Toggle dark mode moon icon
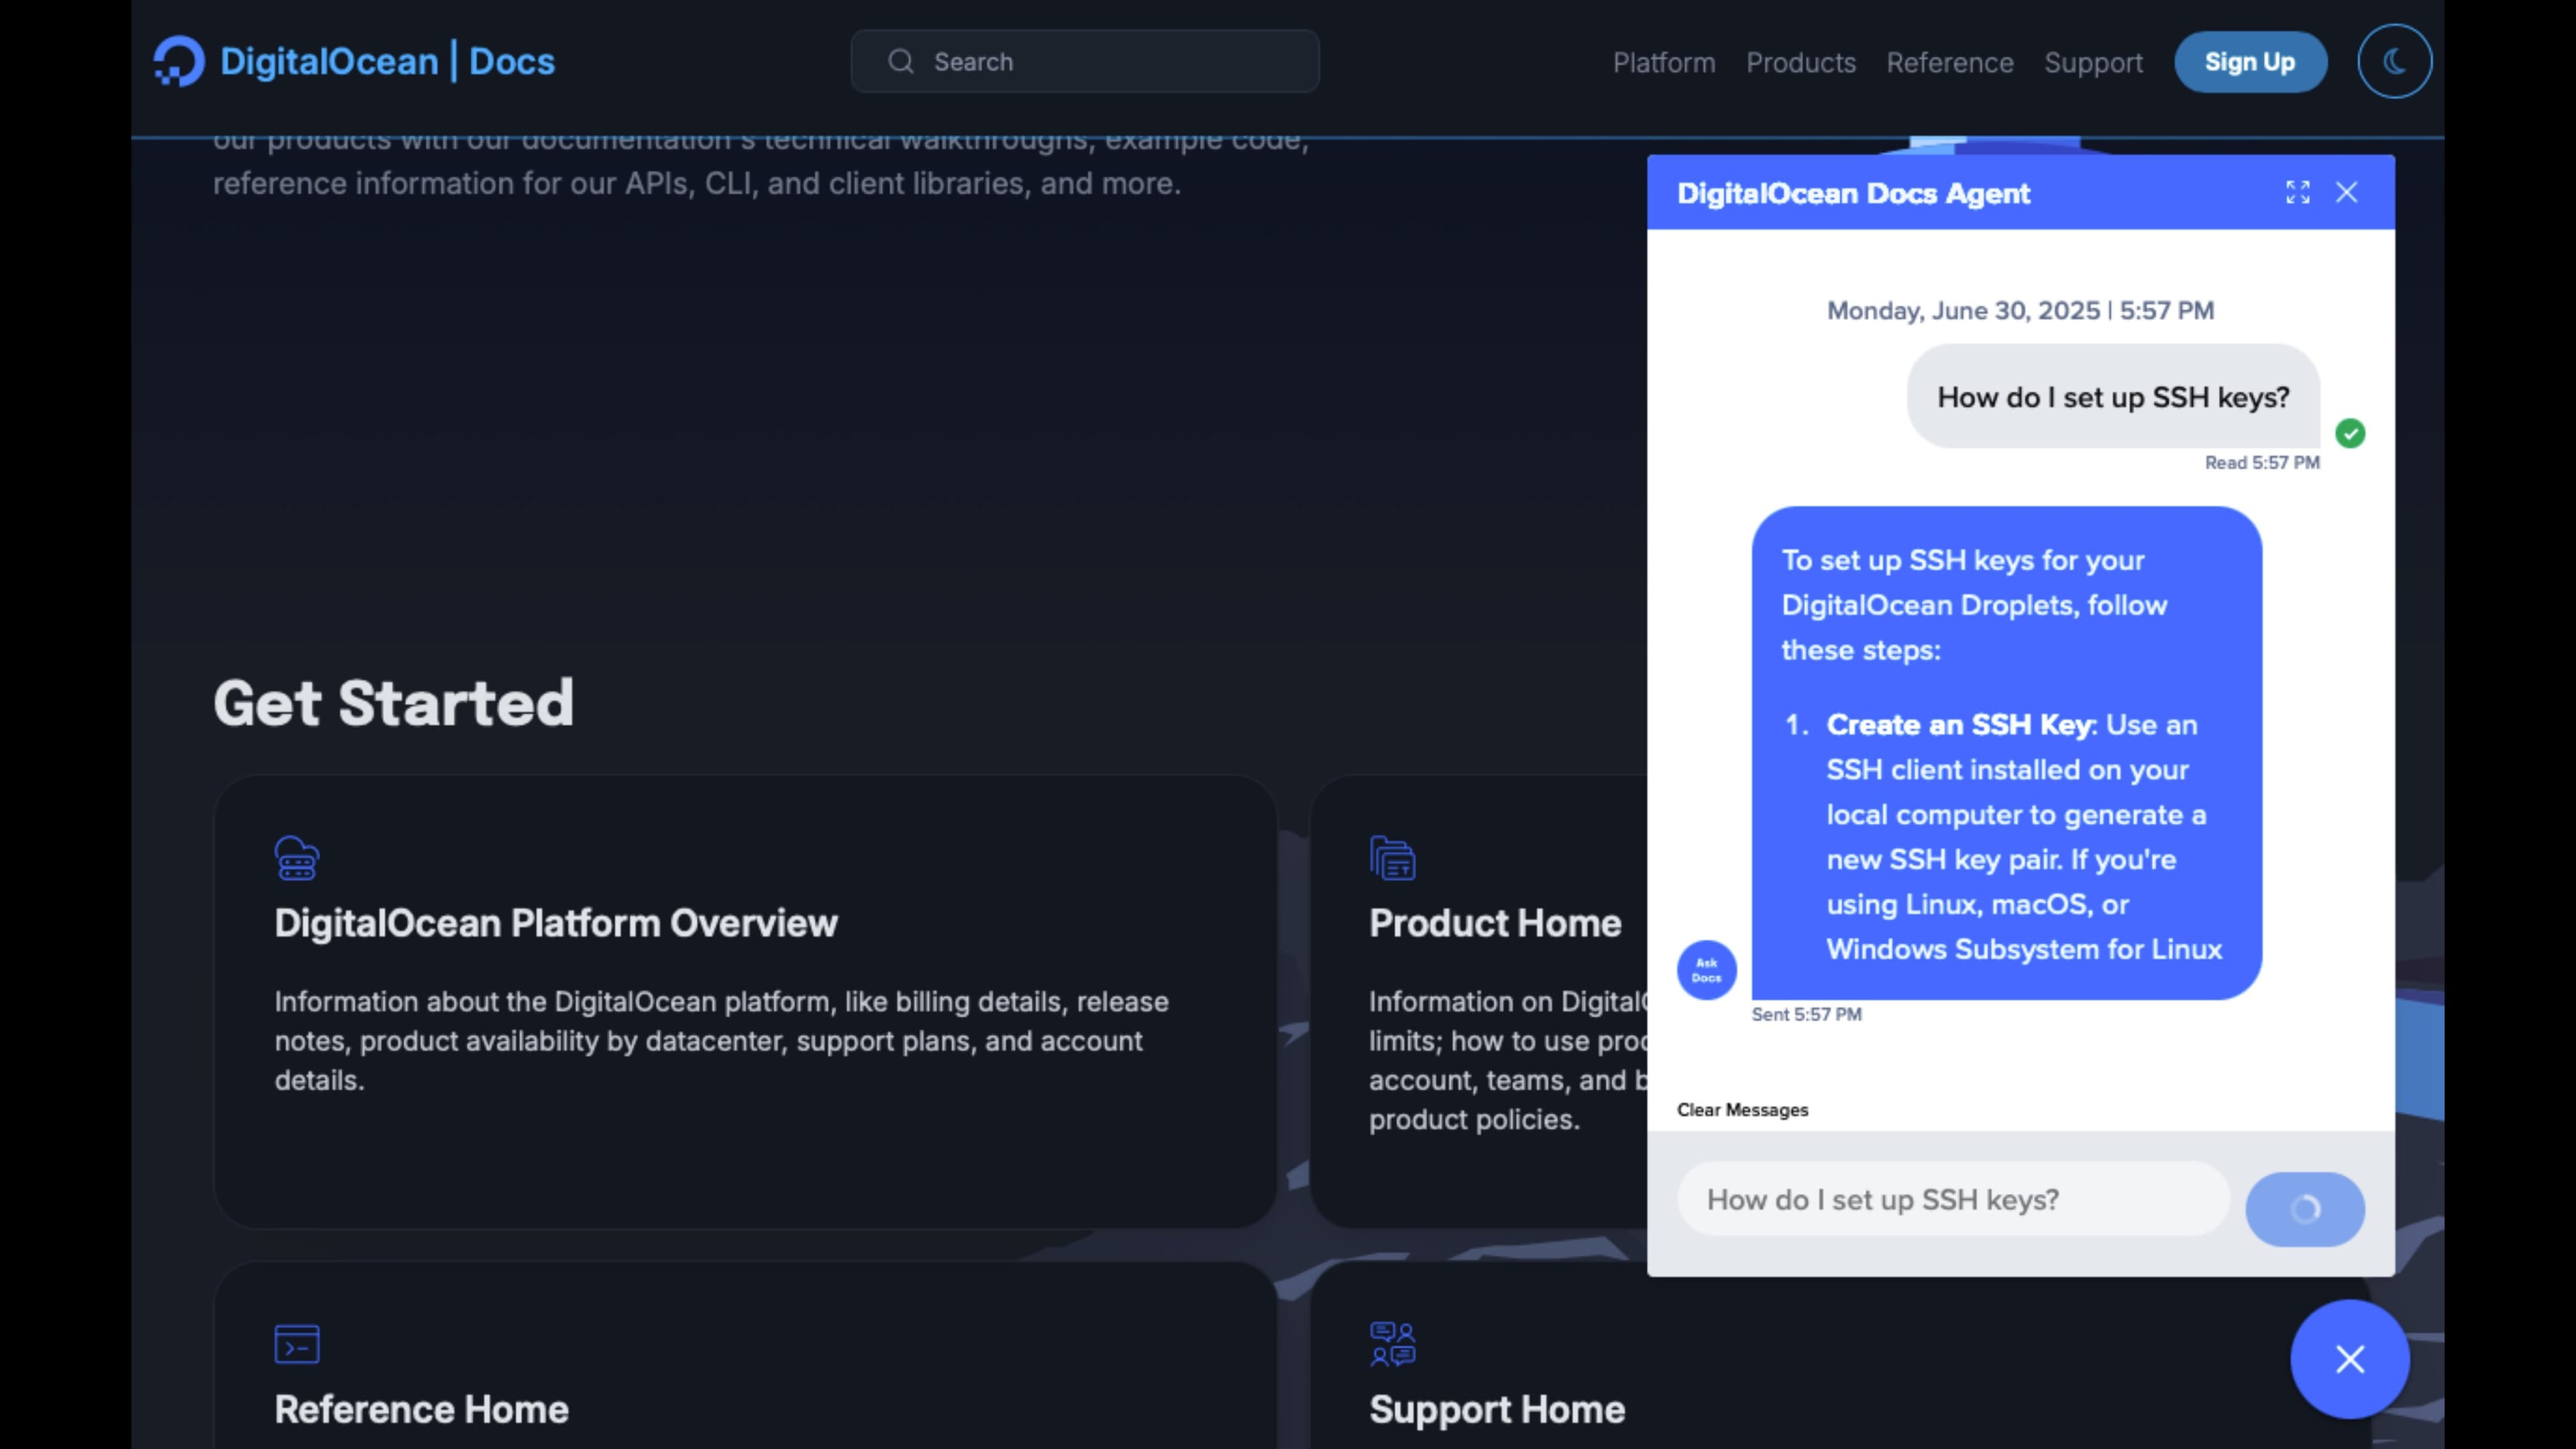2576x1449 pixels. point(2394,62)
